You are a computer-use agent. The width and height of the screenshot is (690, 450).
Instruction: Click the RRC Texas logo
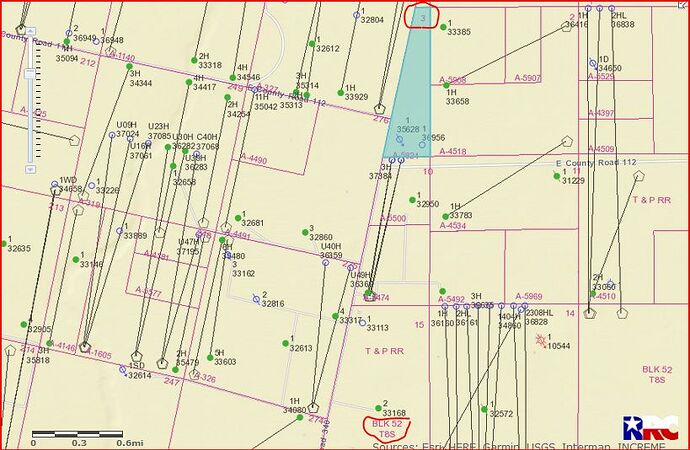[650, 428]
